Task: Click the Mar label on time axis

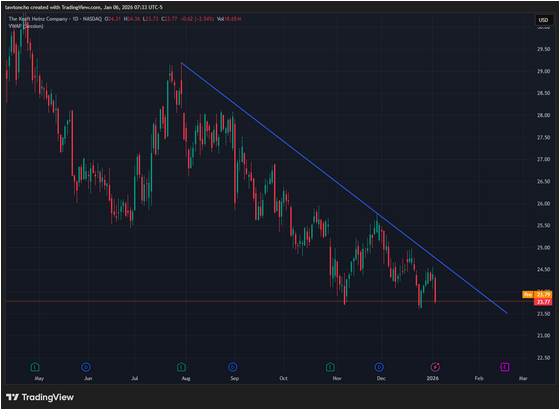Action: 523,378
